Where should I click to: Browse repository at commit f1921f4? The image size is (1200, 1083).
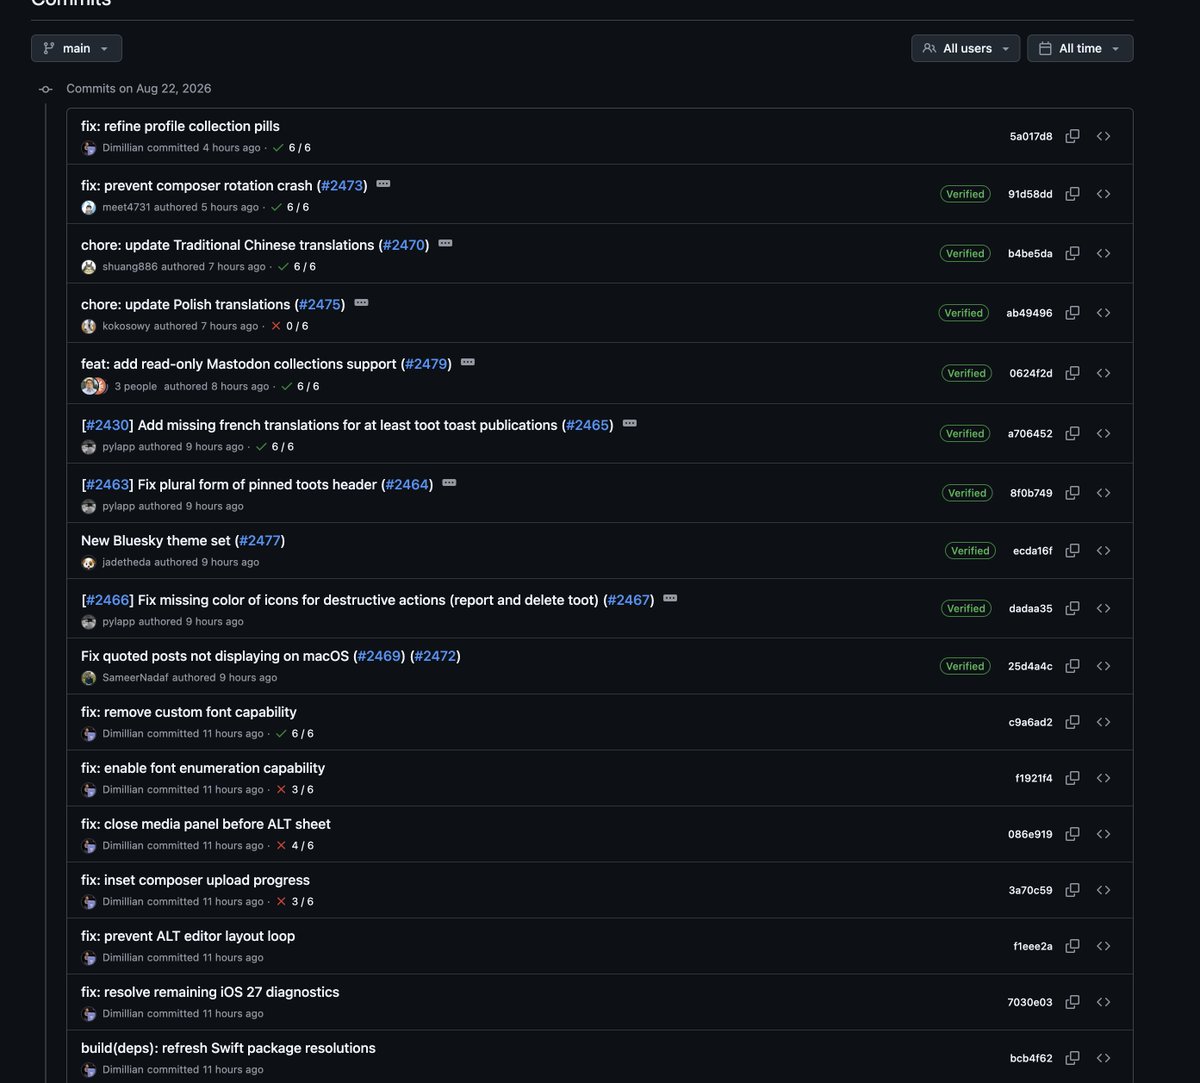[1104, 778]
